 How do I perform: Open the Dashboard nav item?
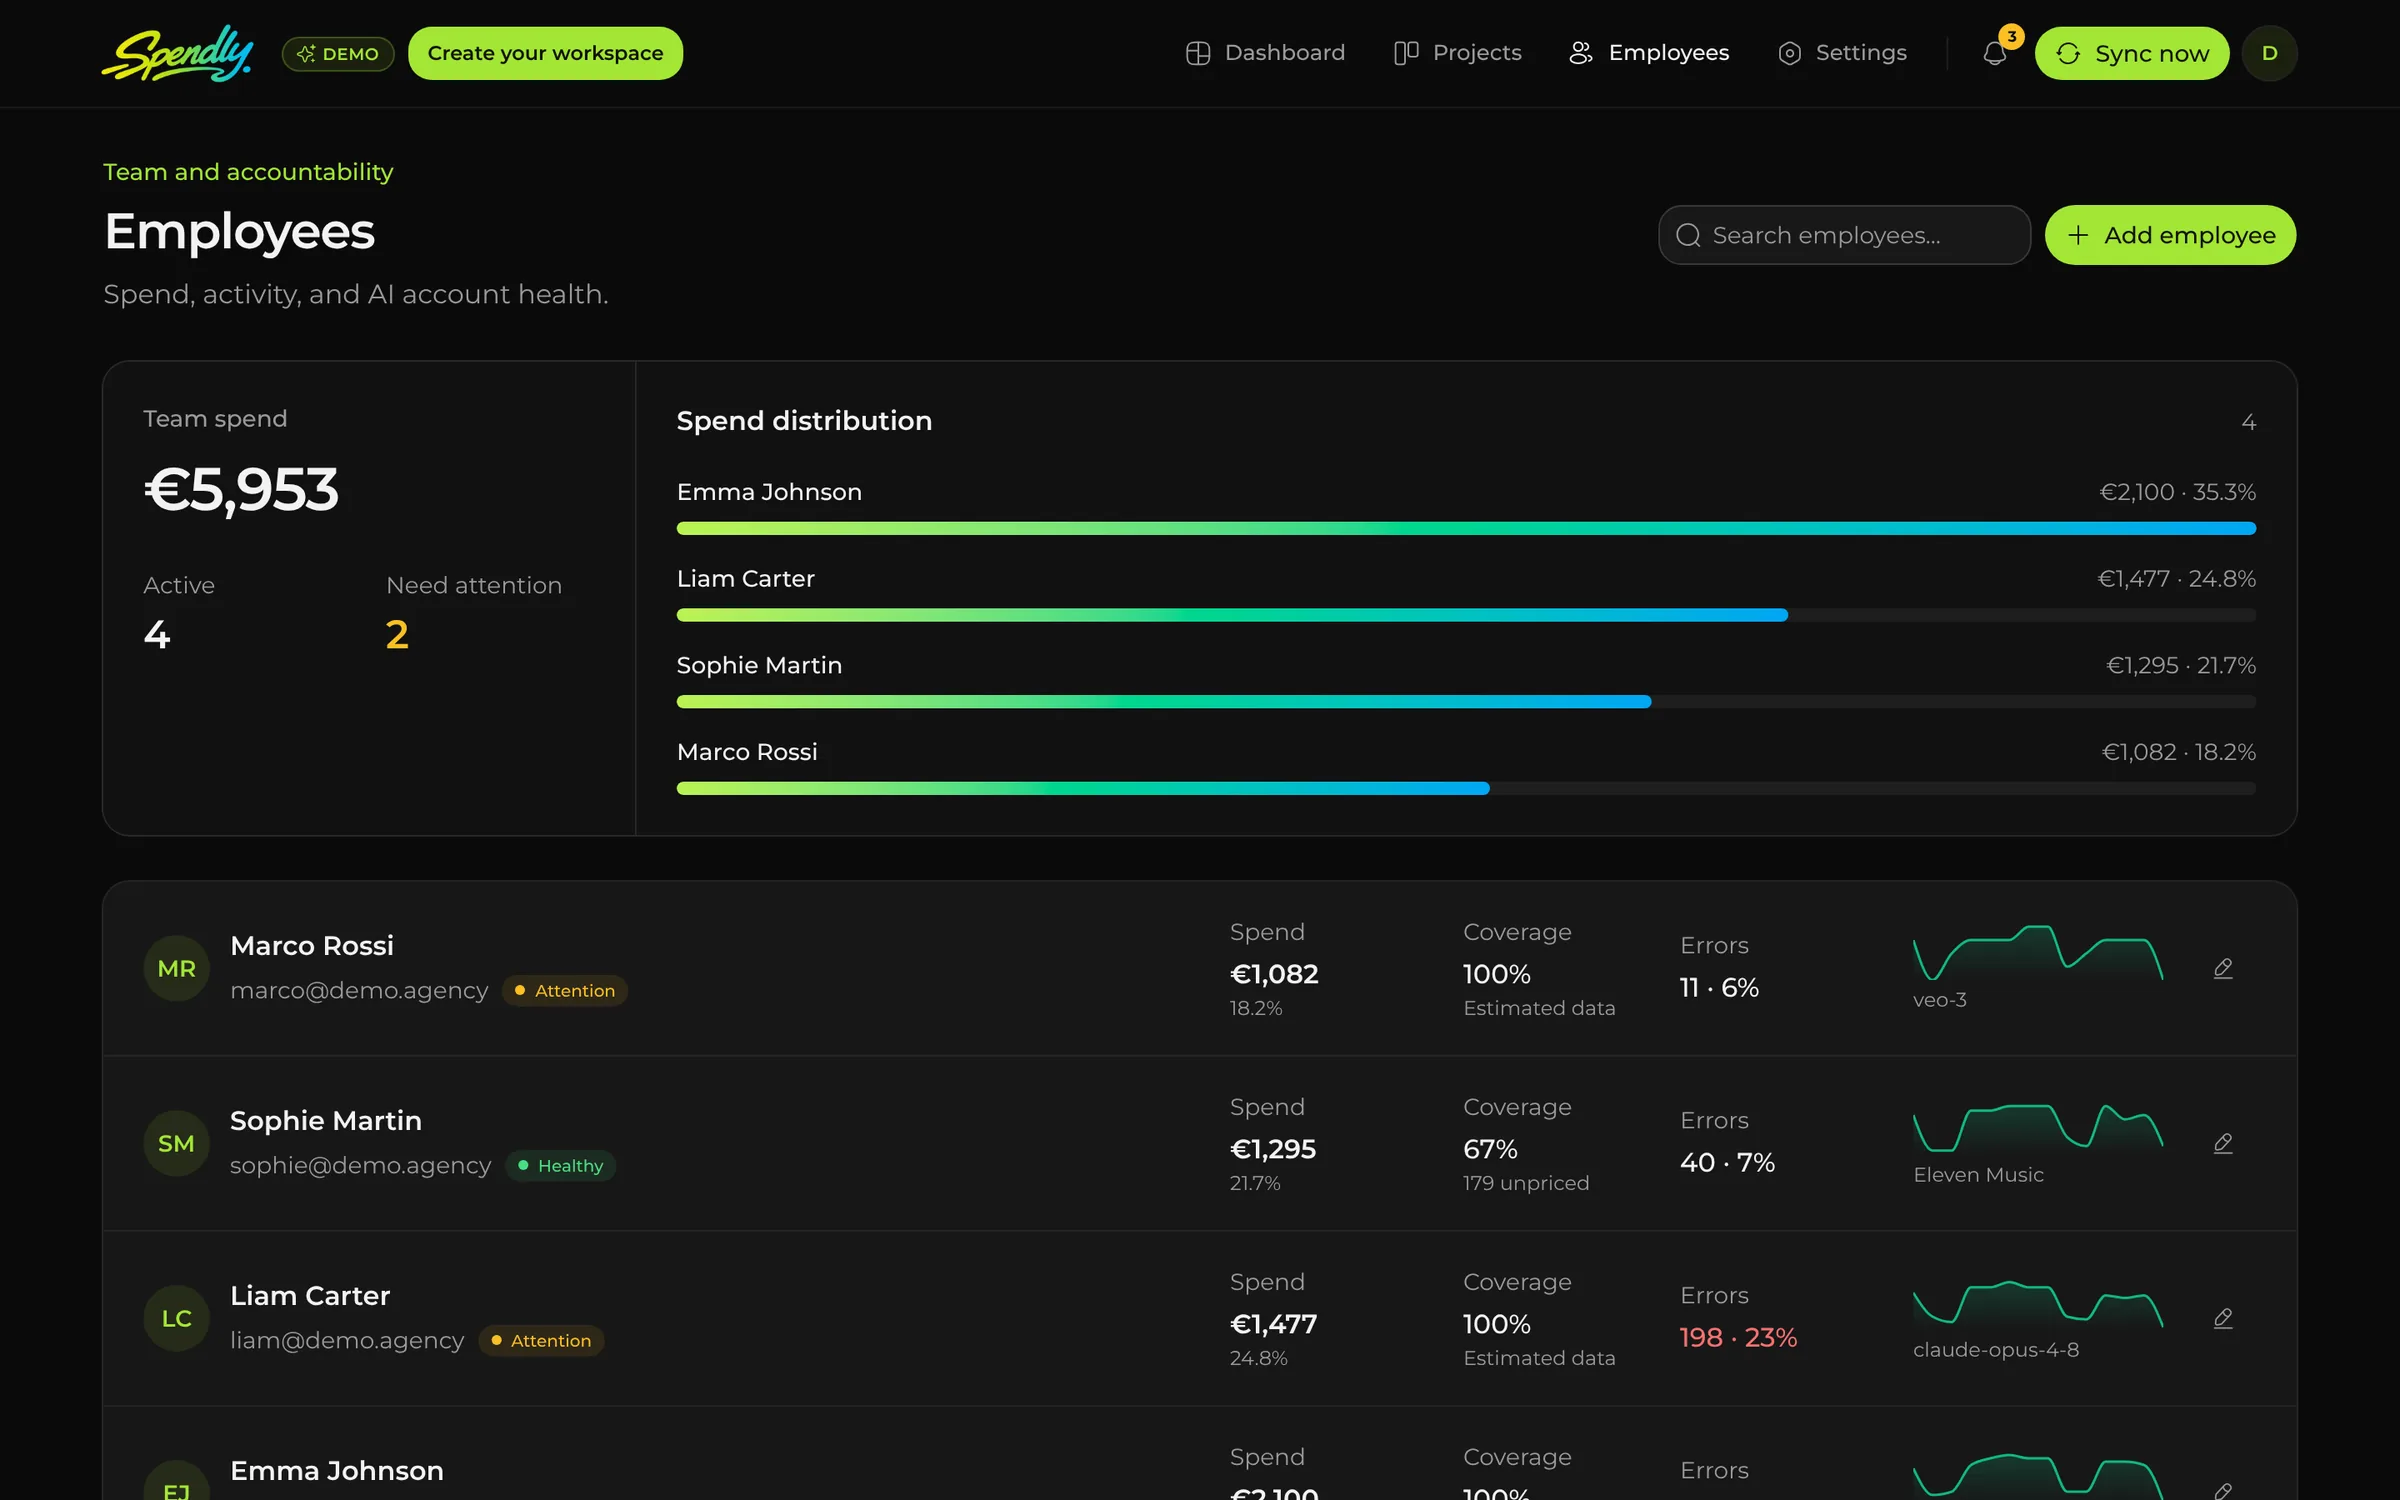pos(1265,53)
